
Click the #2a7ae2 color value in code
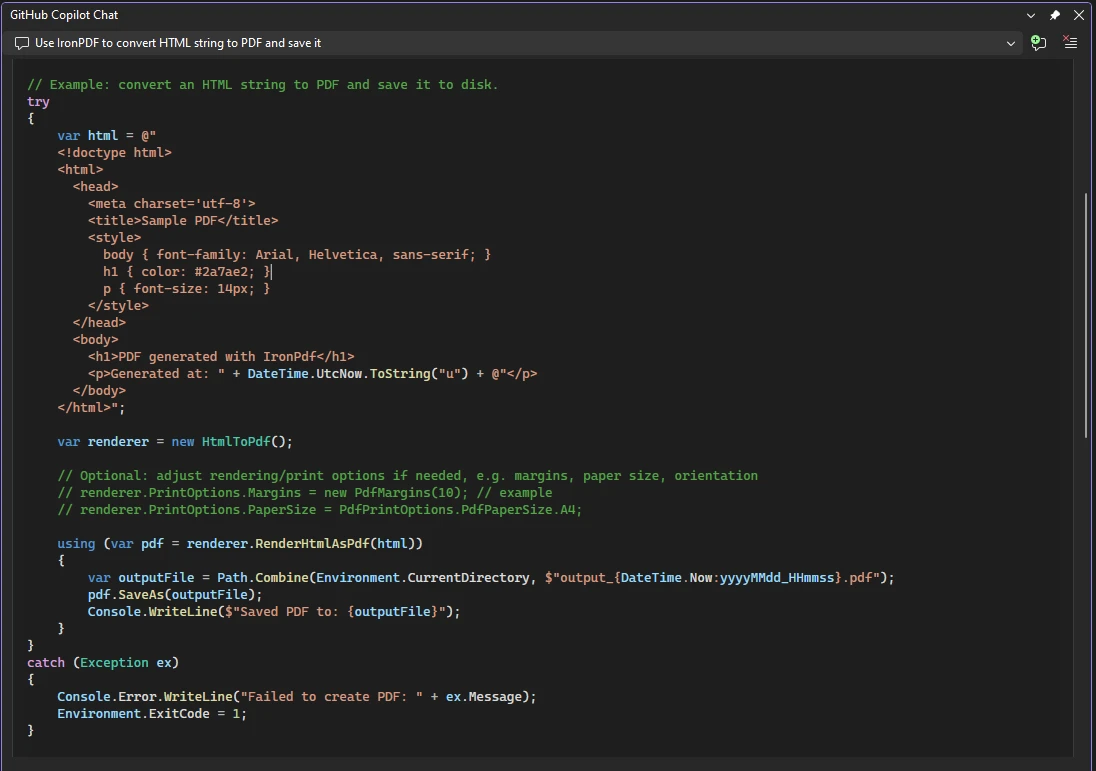tap(217, 271)
